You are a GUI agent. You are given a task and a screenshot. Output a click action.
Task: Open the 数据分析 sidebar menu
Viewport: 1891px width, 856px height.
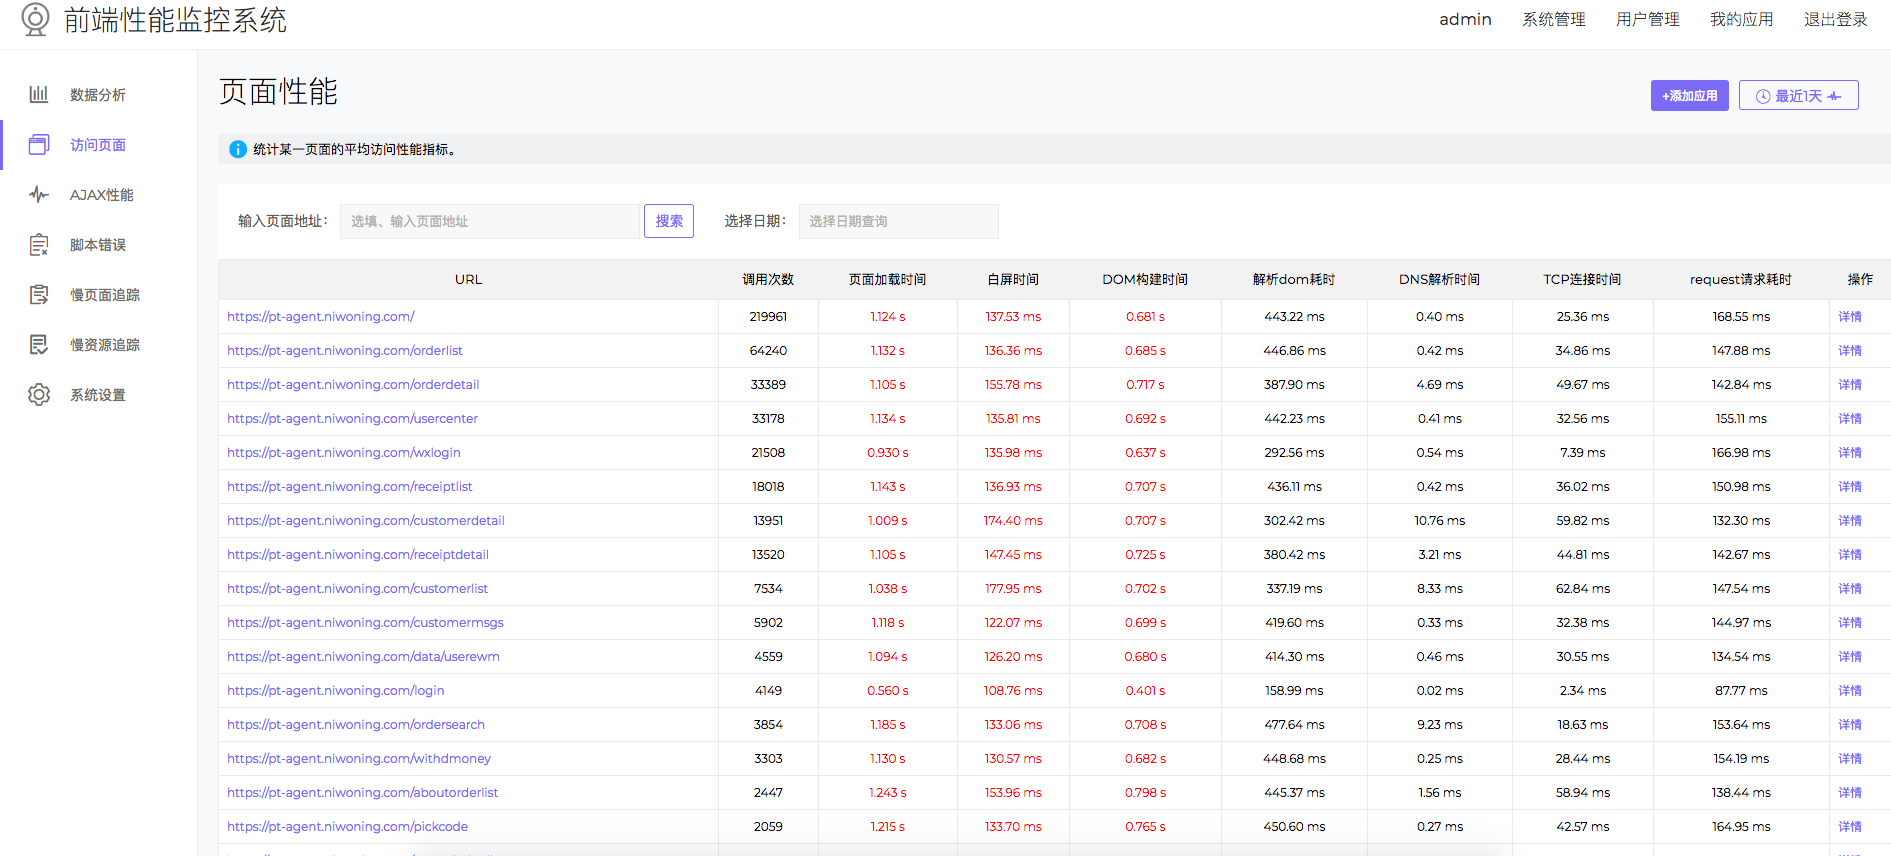98,94
